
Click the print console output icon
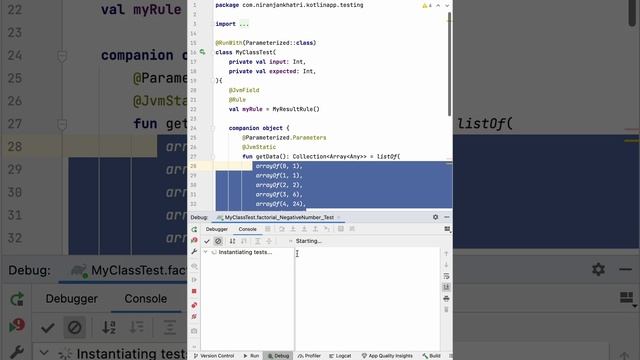(446, 299)
